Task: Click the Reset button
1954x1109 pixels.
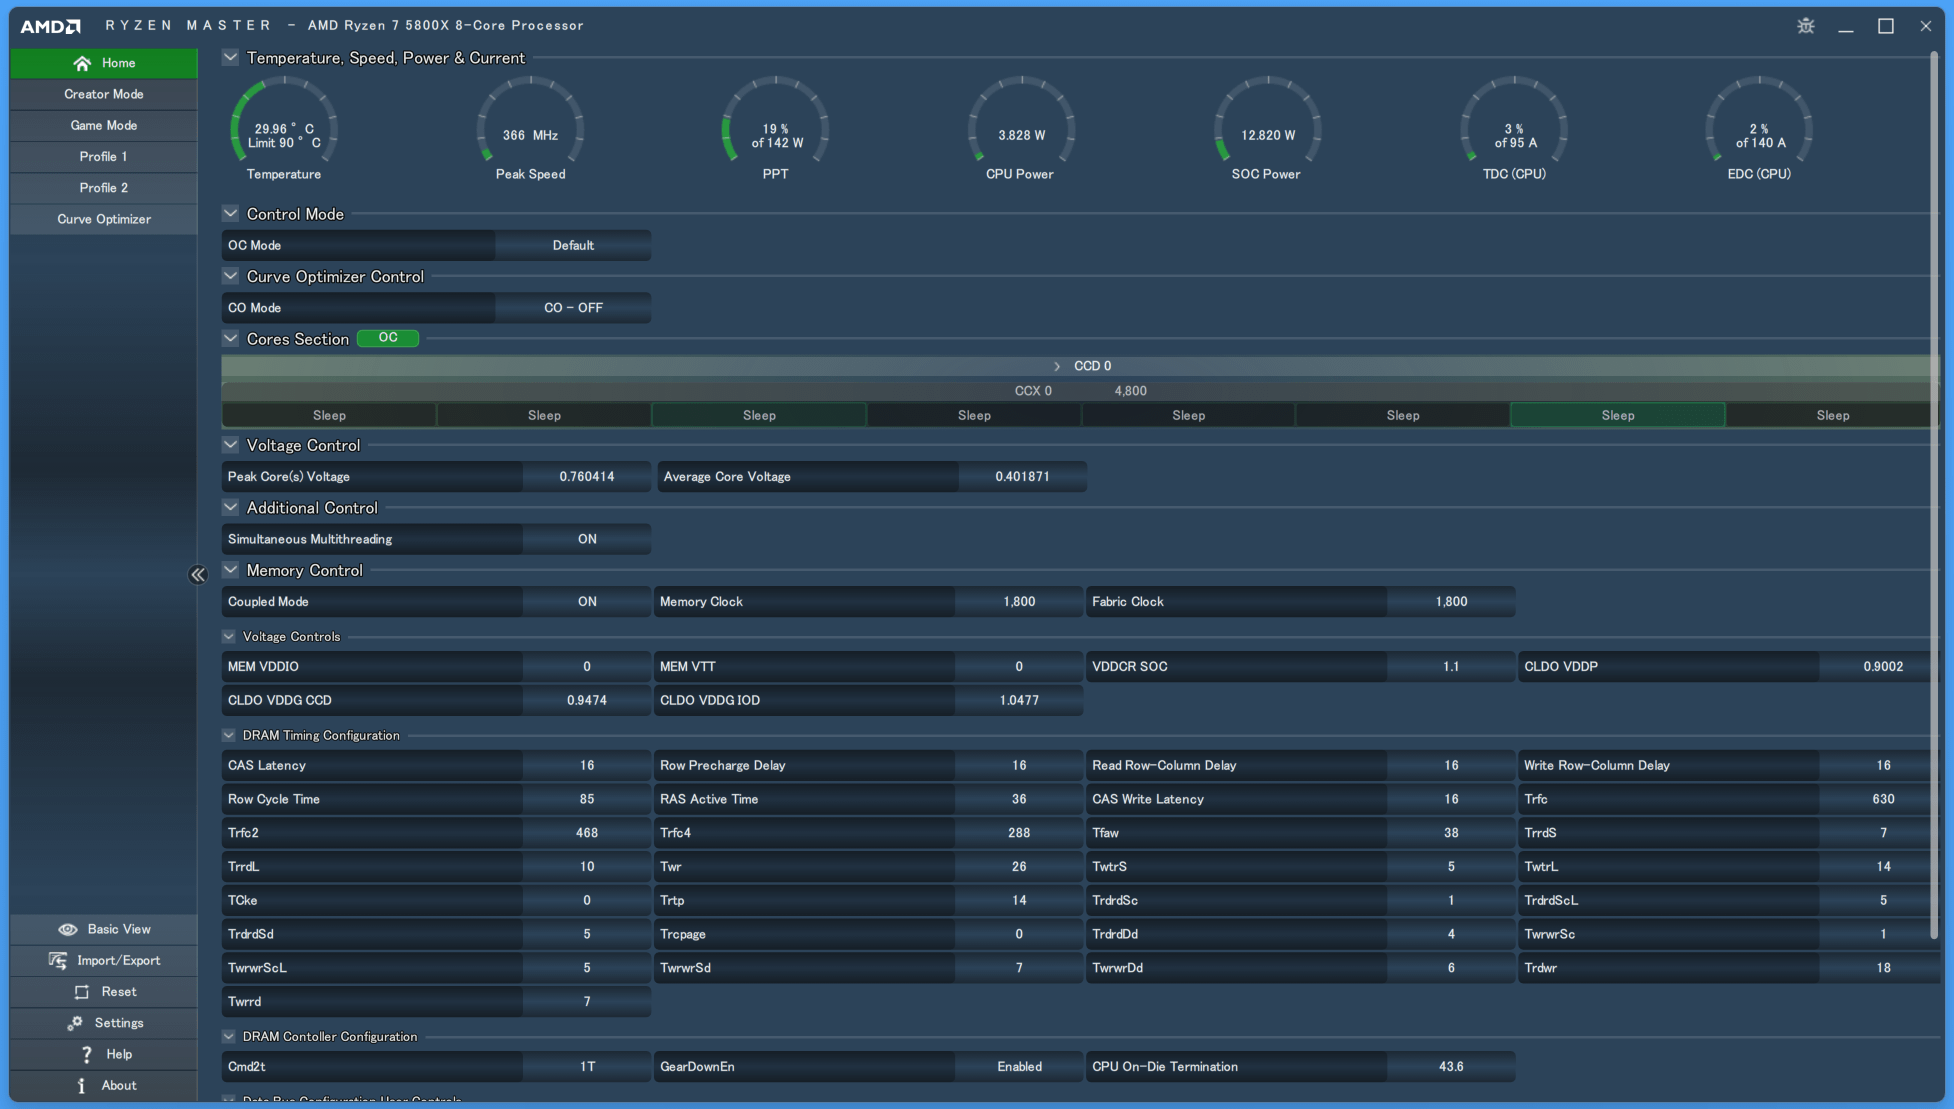Action: [x=104, y=992]
